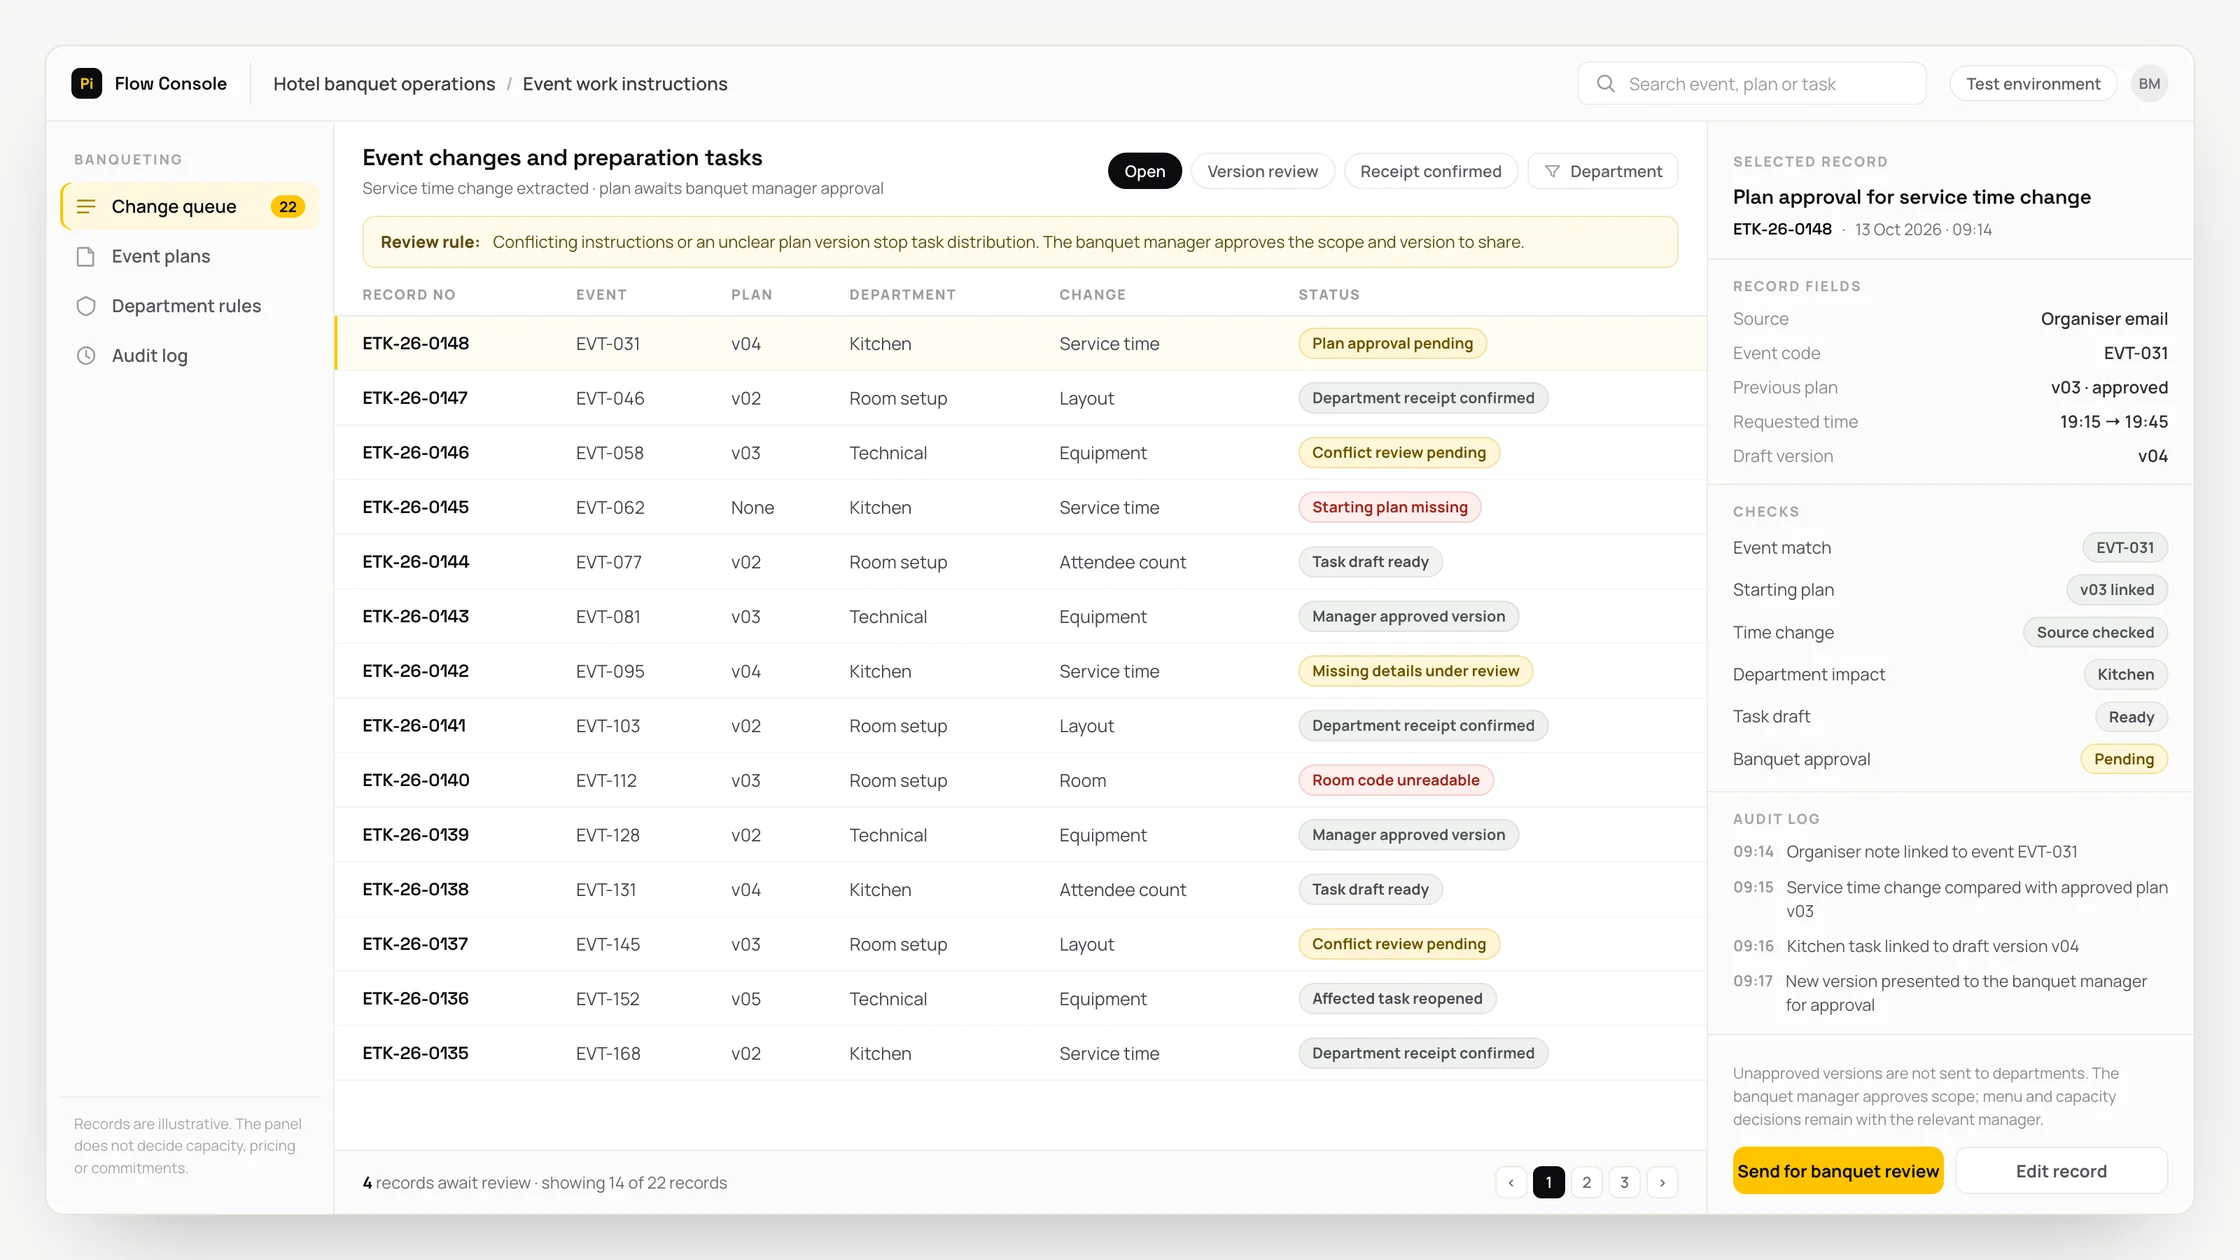Screen dimensions: 2240x1260
Task: Go to previous page arrow
Action: click(1511, 1183)
